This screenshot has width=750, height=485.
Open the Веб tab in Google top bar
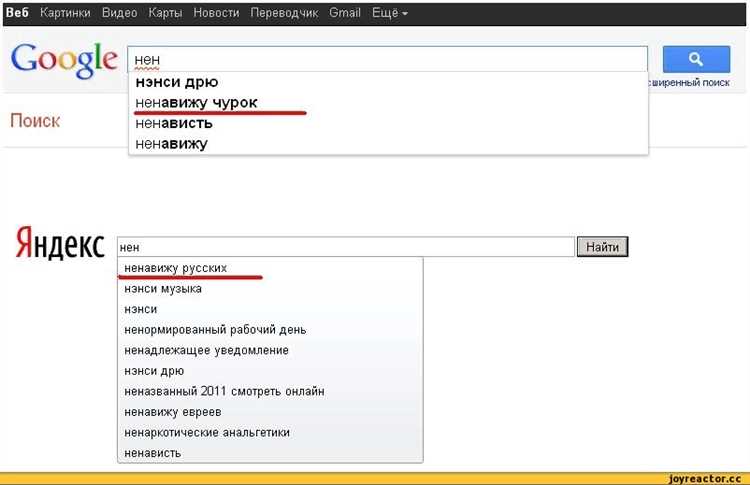click(x=17, y=13)
